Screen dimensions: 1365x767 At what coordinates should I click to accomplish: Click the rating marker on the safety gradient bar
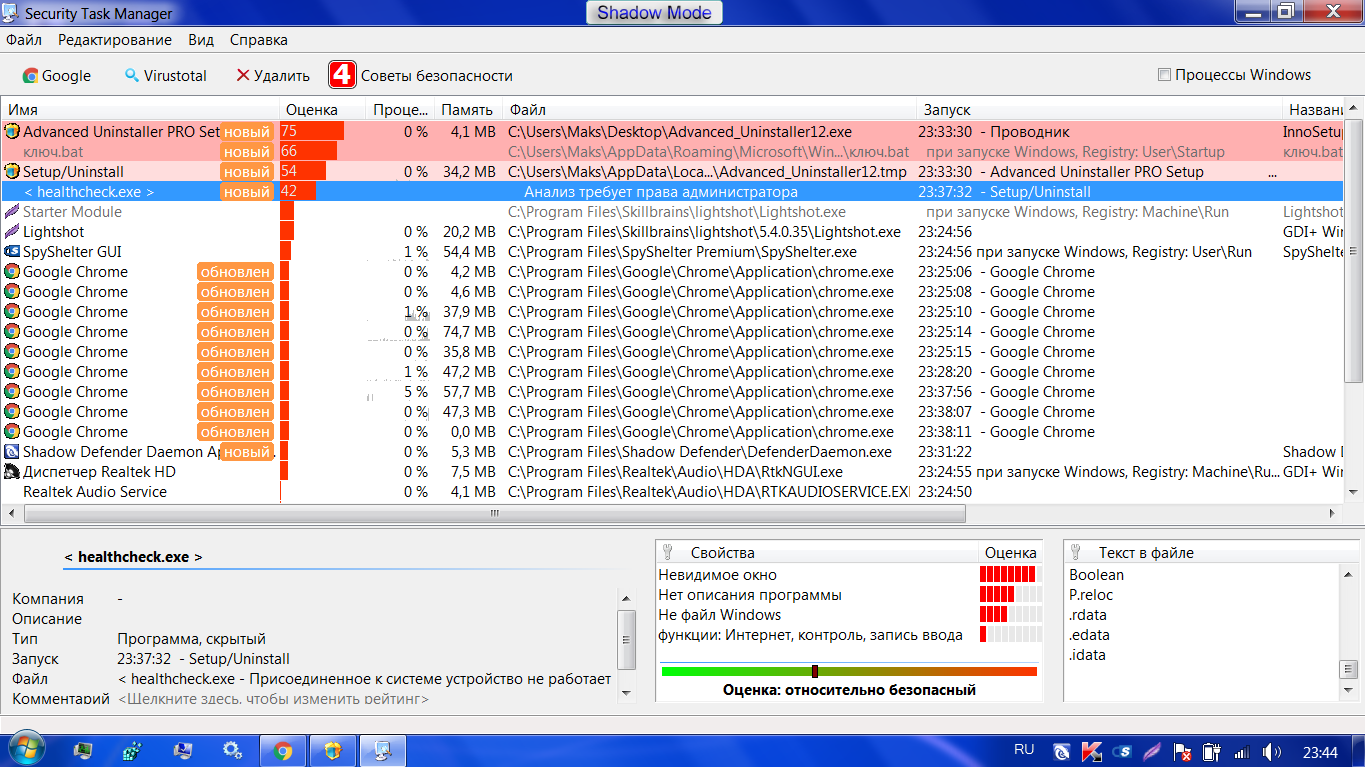coord(815,672)
